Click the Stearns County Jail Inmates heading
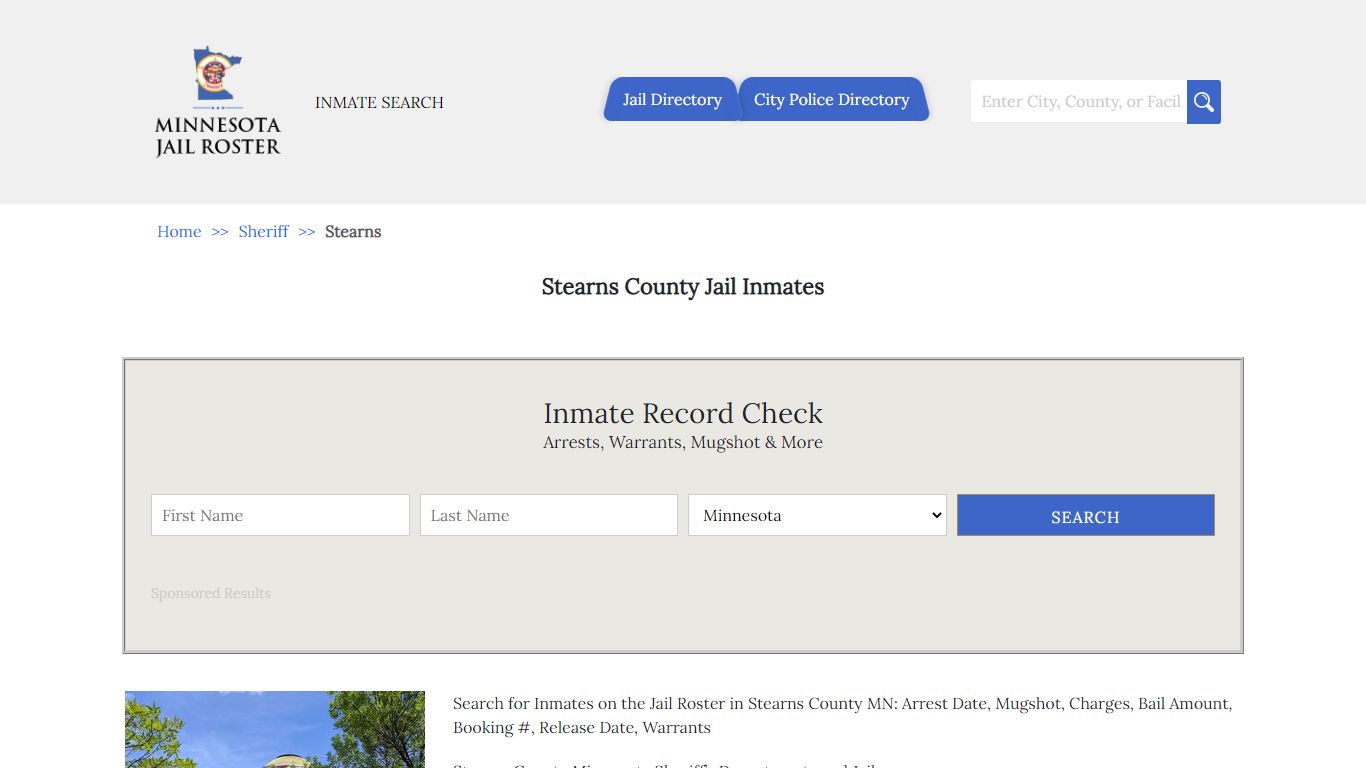The width and height of the screenshot is (1366, 768). (683, 287)
